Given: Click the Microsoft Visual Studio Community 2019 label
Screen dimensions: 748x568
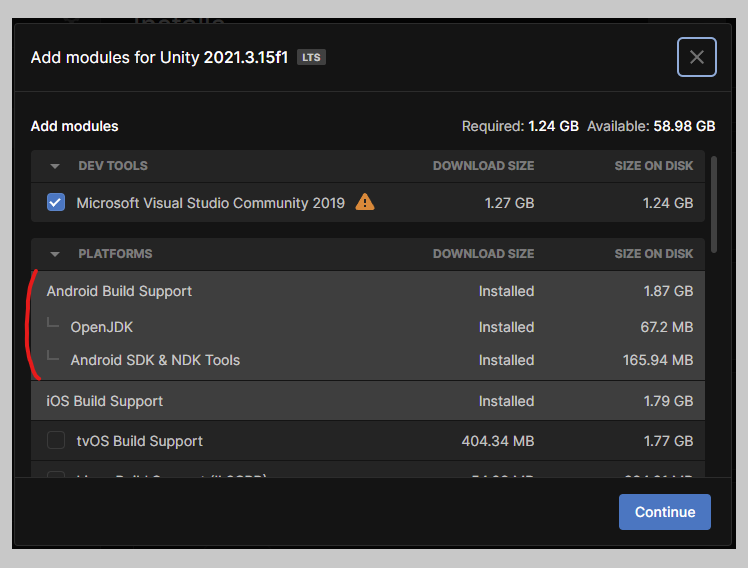Looking at the screenshot, I should [x=210, y=203].
